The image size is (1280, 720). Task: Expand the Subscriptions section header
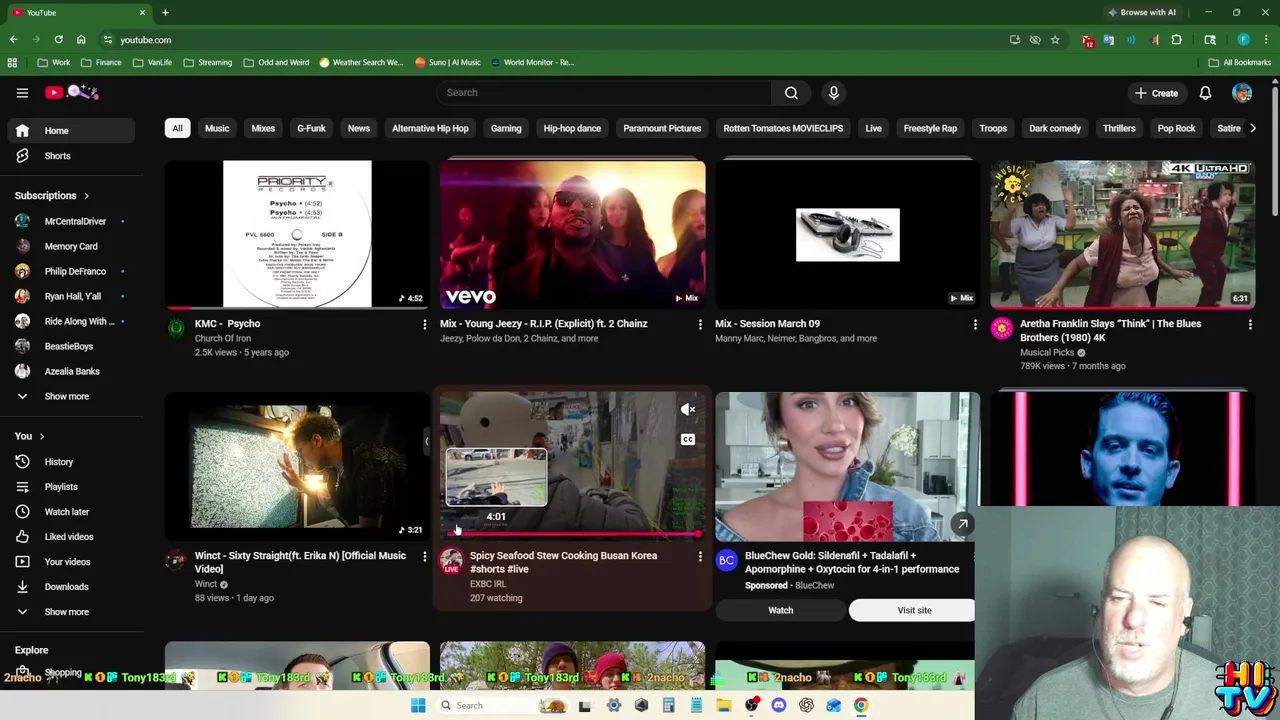click(x=52, y=196)
